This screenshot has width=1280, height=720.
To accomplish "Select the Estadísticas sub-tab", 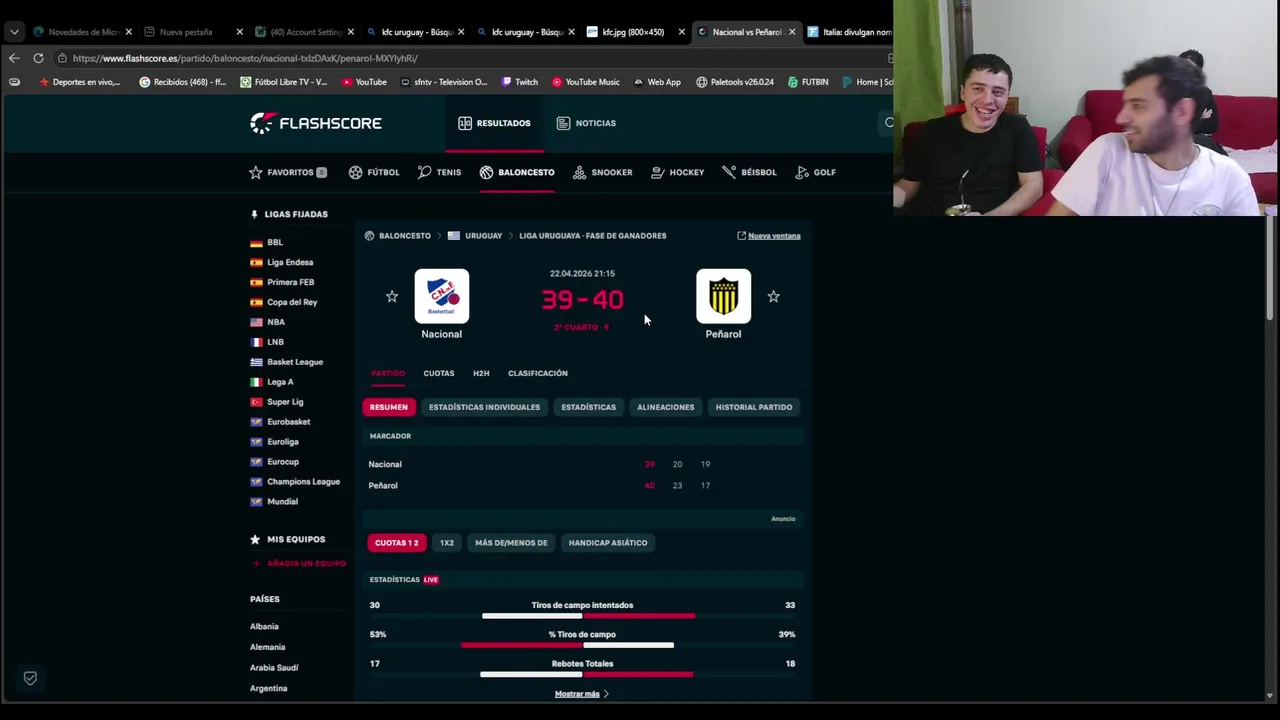I will (x=588, y=407).
